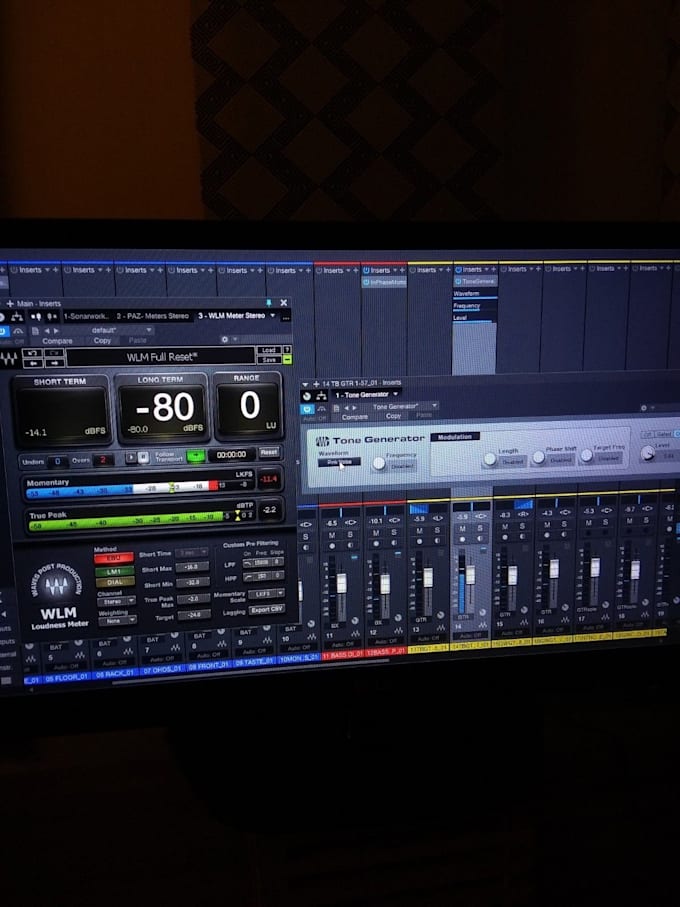Viewport: 680px width, 907px height.
Task: Open WLM help question mark
Action: pos(287,350)
